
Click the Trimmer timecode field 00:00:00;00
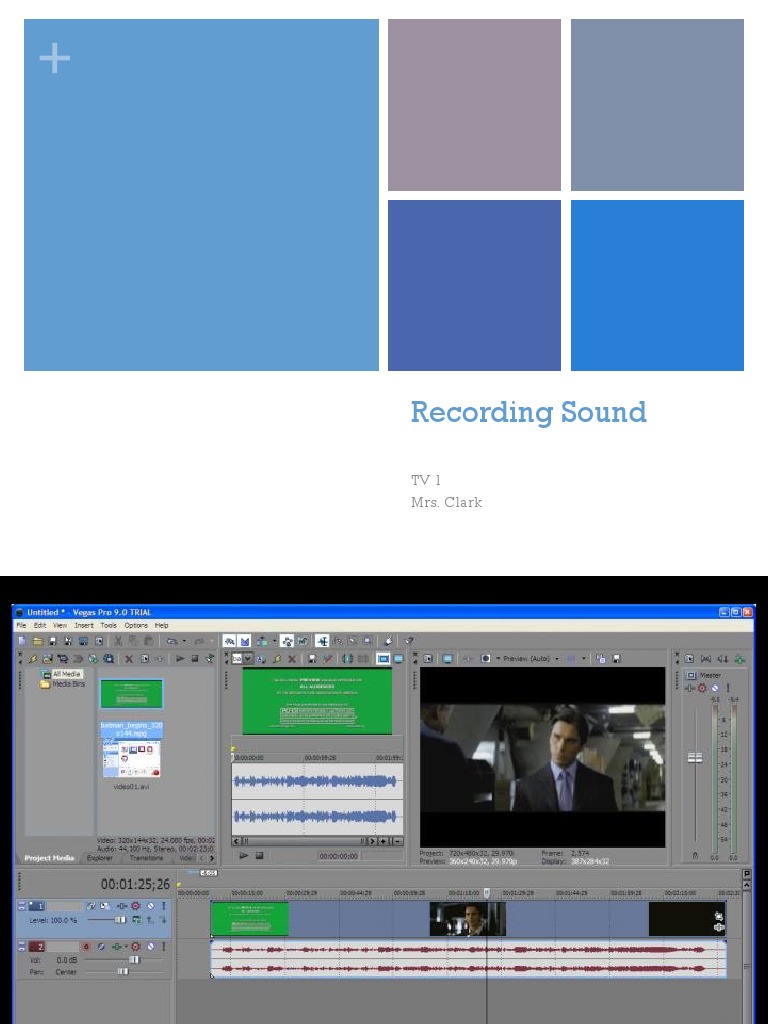[338, 856]
